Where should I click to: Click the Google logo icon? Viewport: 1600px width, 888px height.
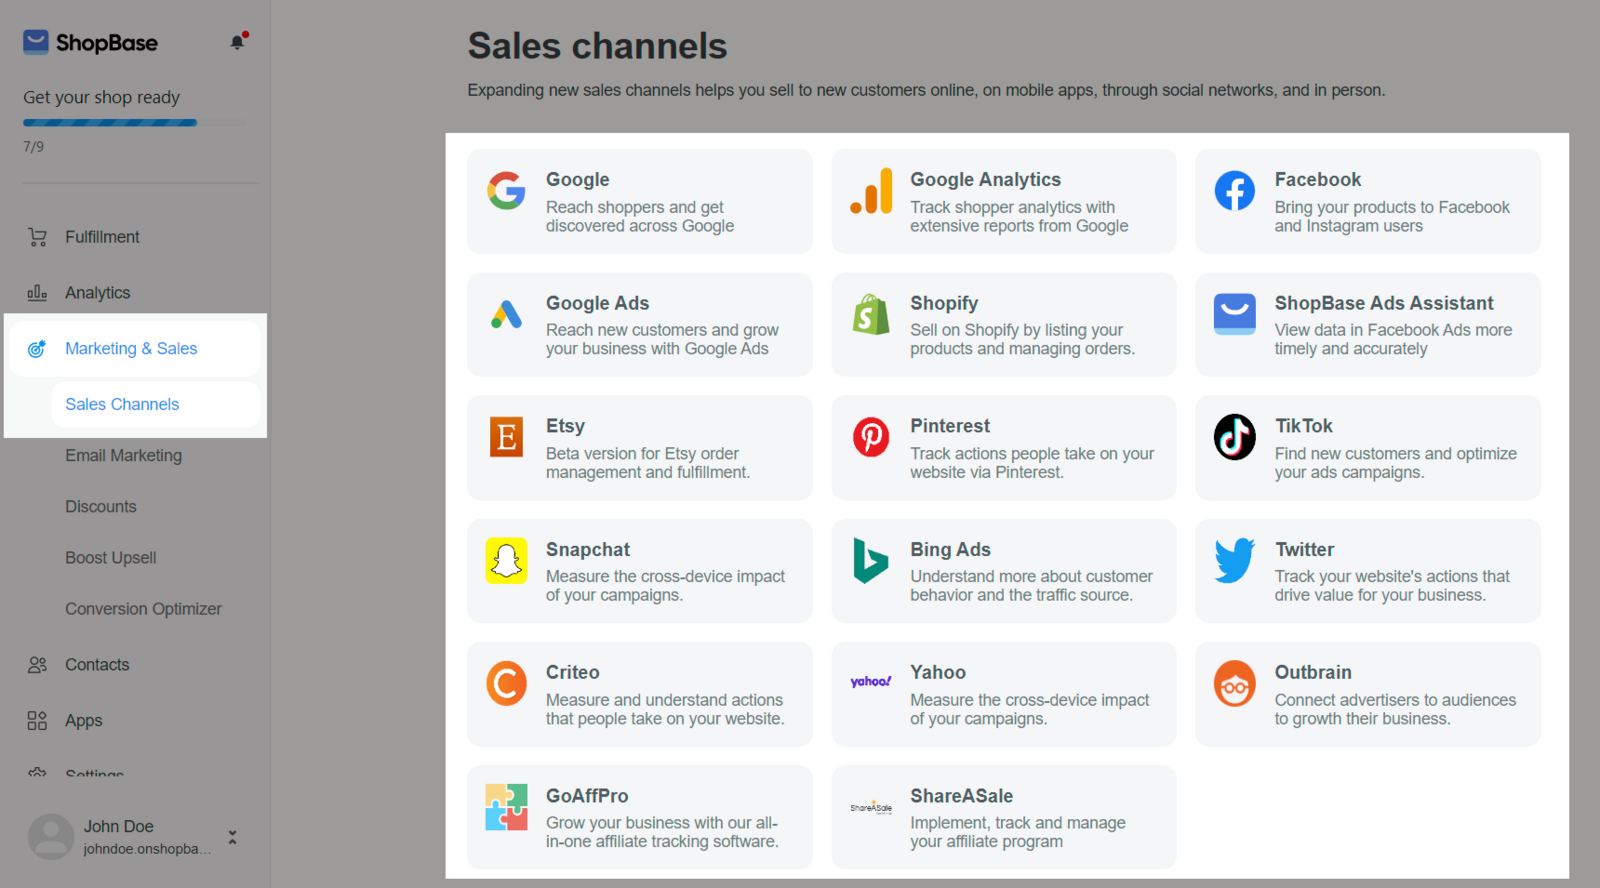(x=506, y=190)
